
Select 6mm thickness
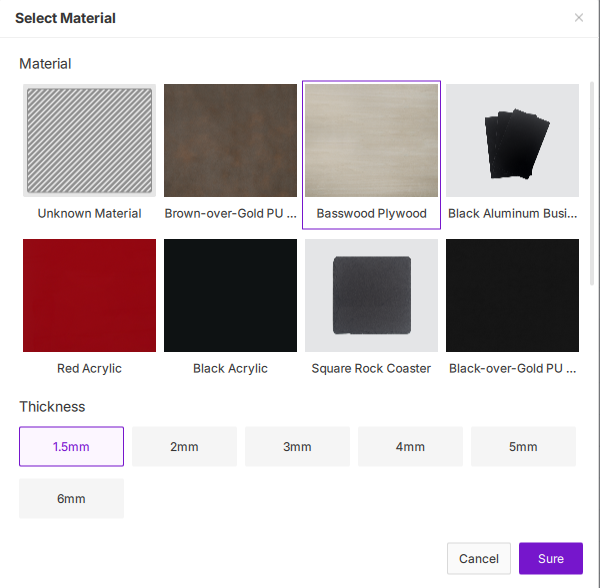71,498
